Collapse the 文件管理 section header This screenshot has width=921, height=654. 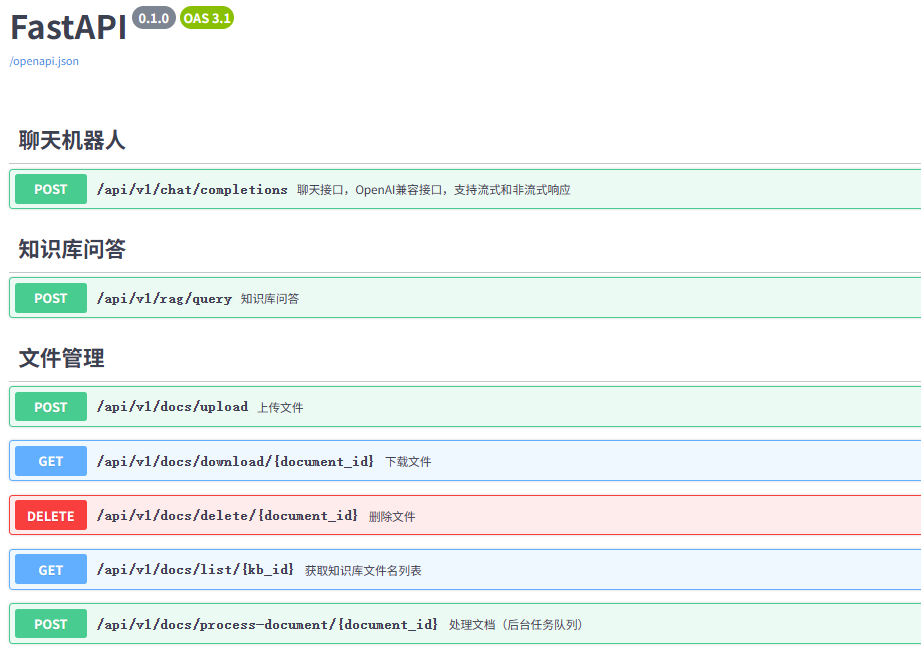(62, 358)
